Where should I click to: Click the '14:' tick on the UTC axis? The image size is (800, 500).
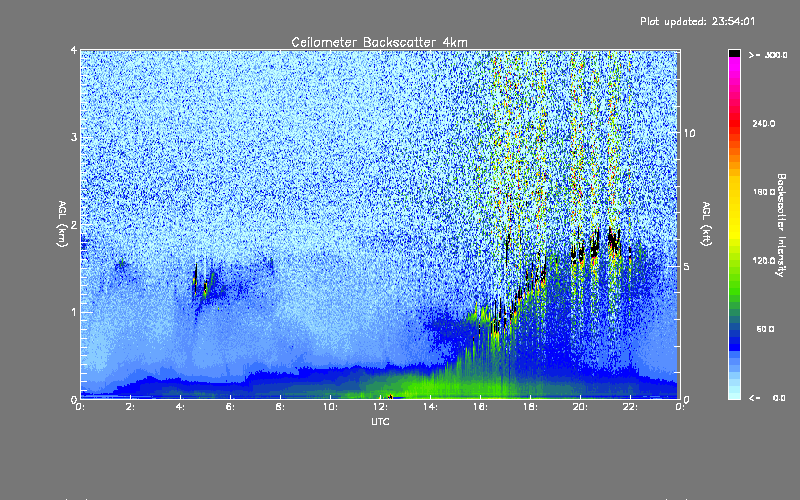pos(430,407)
